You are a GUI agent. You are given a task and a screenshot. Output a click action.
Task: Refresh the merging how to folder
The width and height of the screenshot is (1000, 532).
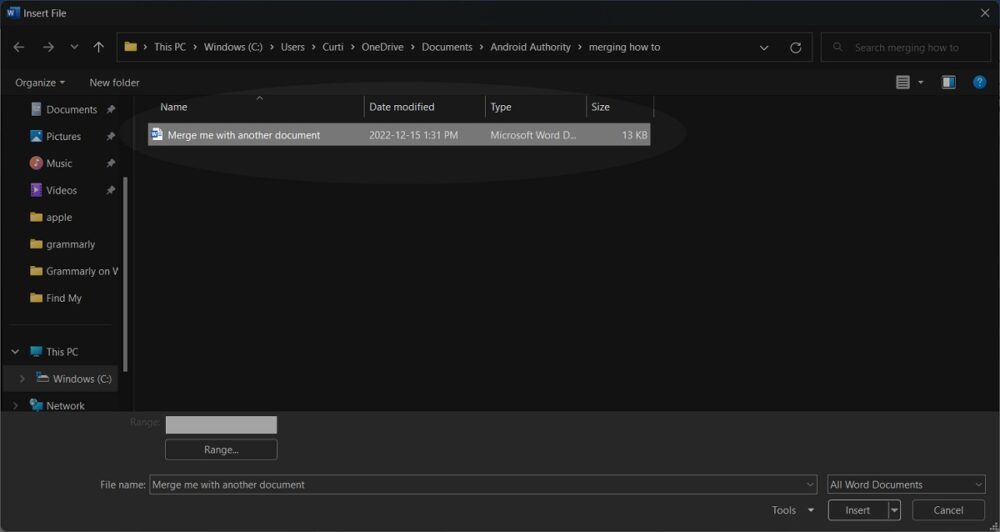pyautogui.click(x=795, y=47)
